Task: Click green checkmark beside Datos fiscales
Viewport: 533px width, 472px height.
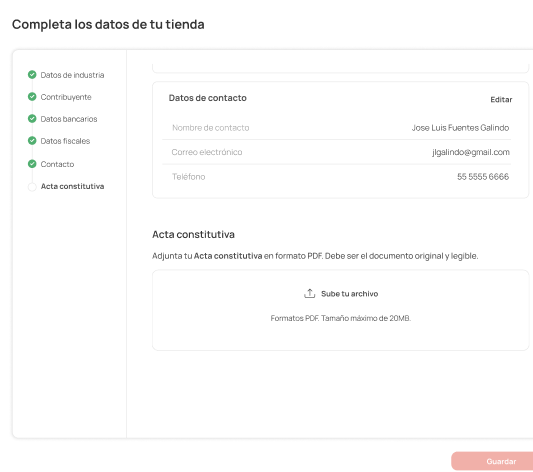Action: (x=32, y=141)
